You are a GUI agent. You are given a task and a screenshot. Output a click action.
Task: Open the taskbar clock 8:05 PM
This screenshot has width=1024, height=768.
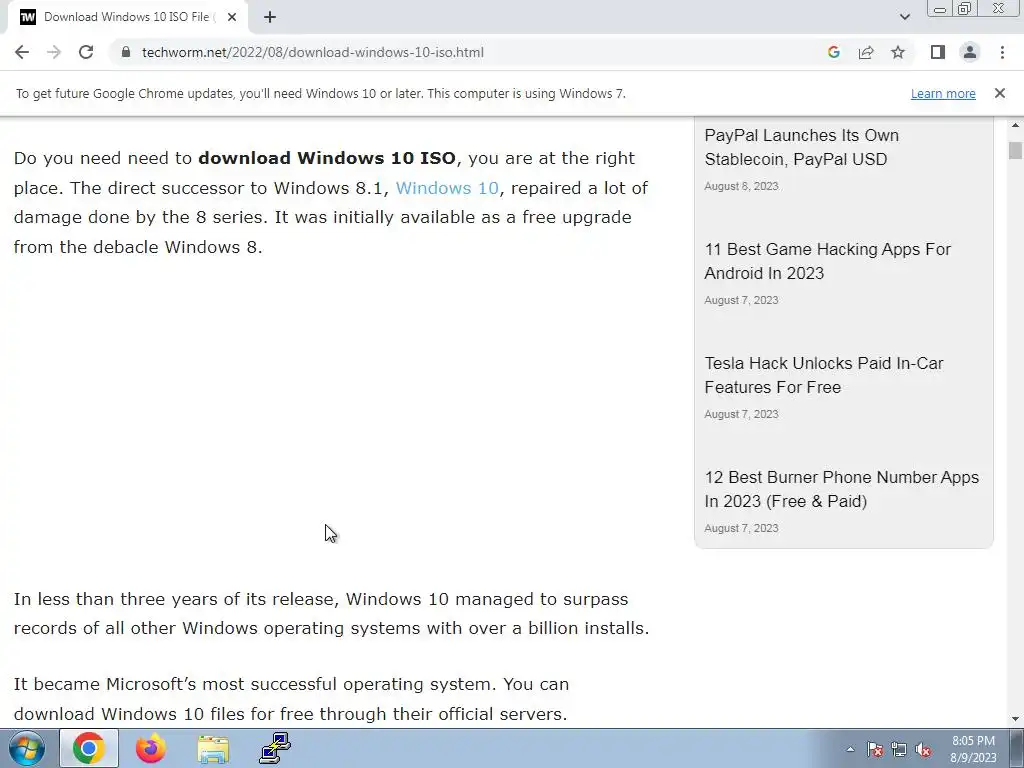[973, 749]
